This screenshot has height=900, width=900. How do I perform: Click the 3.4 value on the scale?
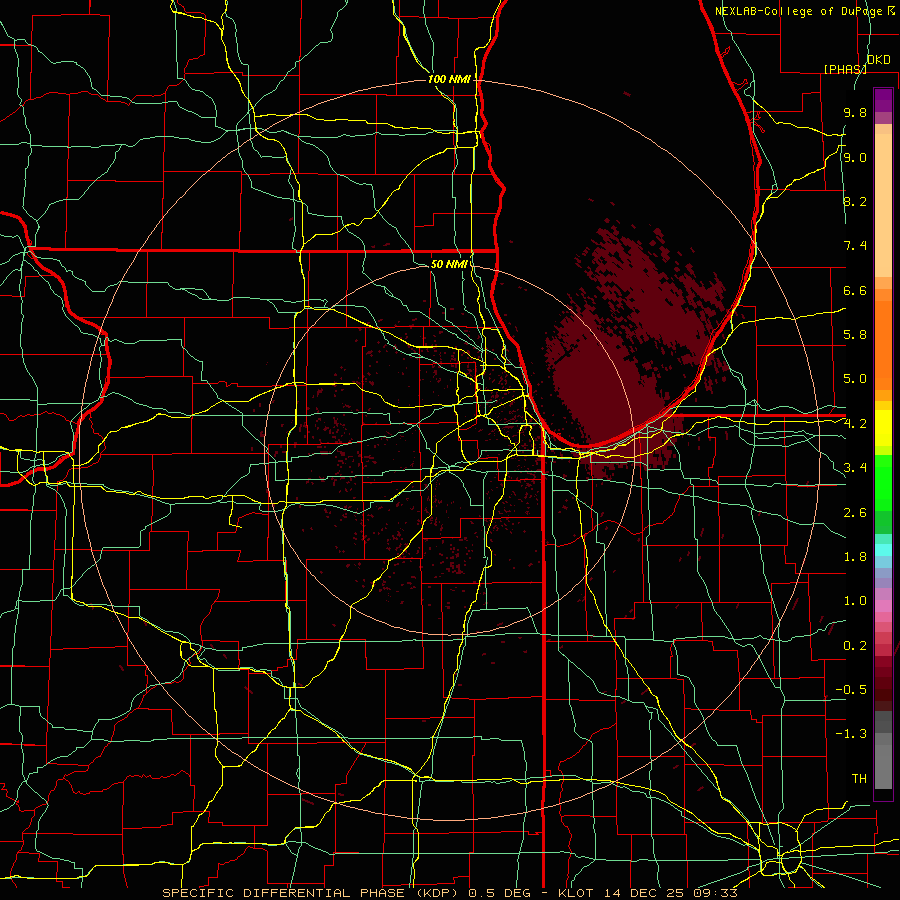[855, 468]
